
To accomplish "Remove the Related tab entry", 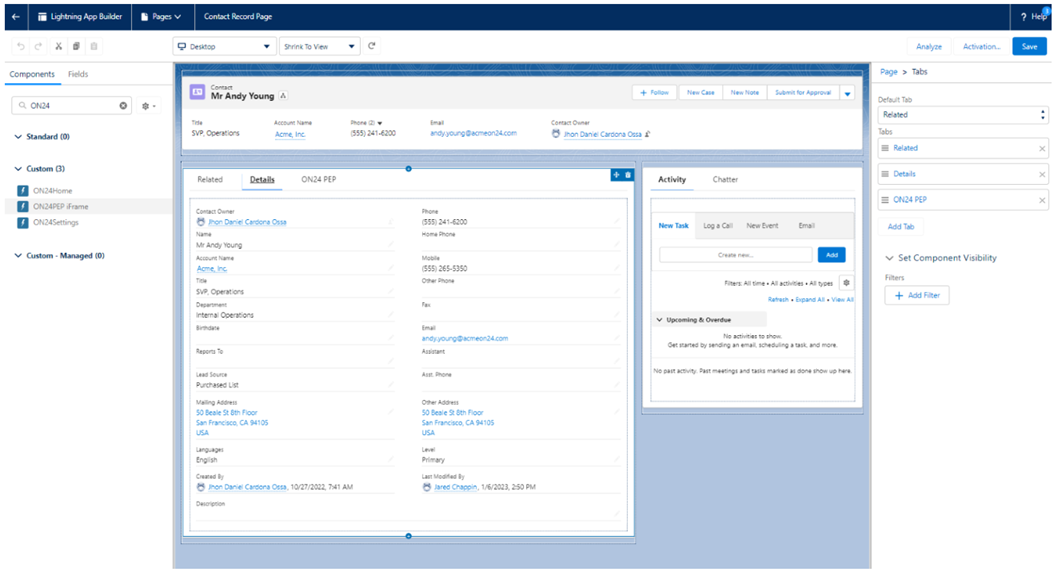I will [1042, 148].
